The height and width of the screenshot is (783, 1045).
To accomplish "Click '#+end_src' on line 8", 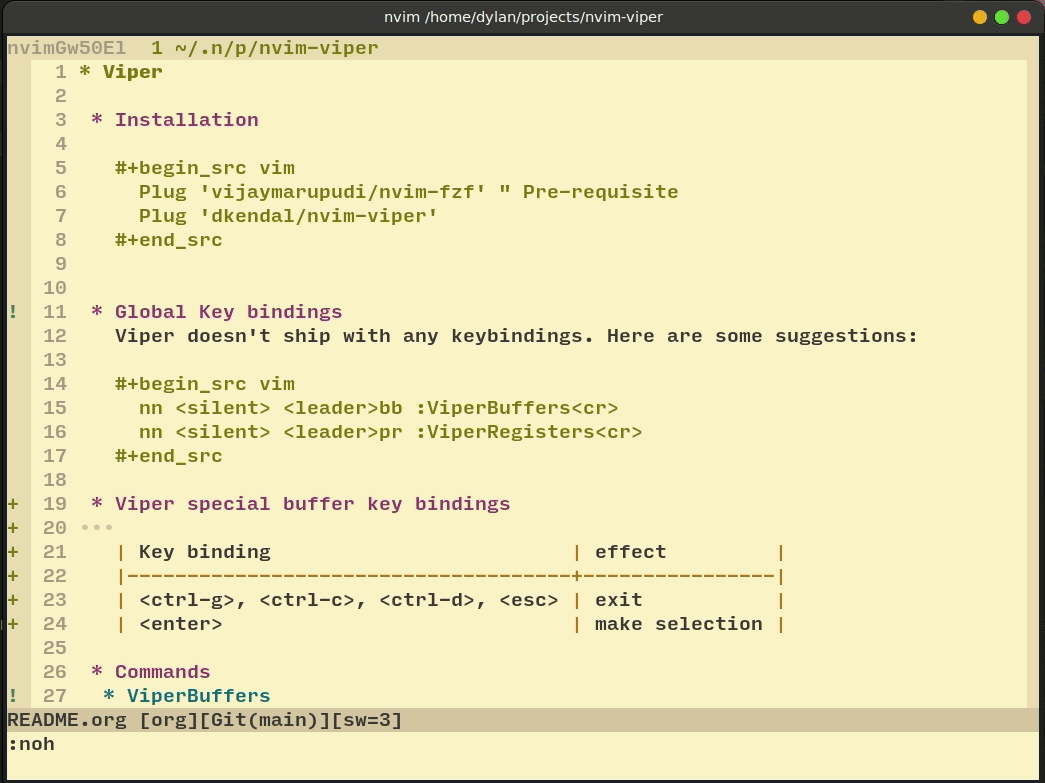I will [x=169, y=240].
